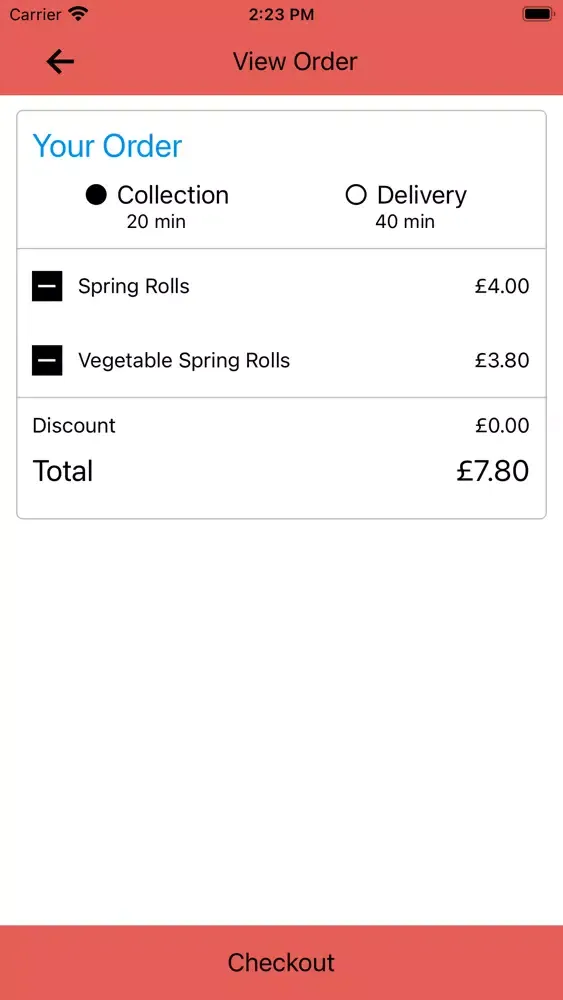Tap the £3.80 price
This screenshot has height=1000, width=563.
pyautogui.click(x=502, y=360)
